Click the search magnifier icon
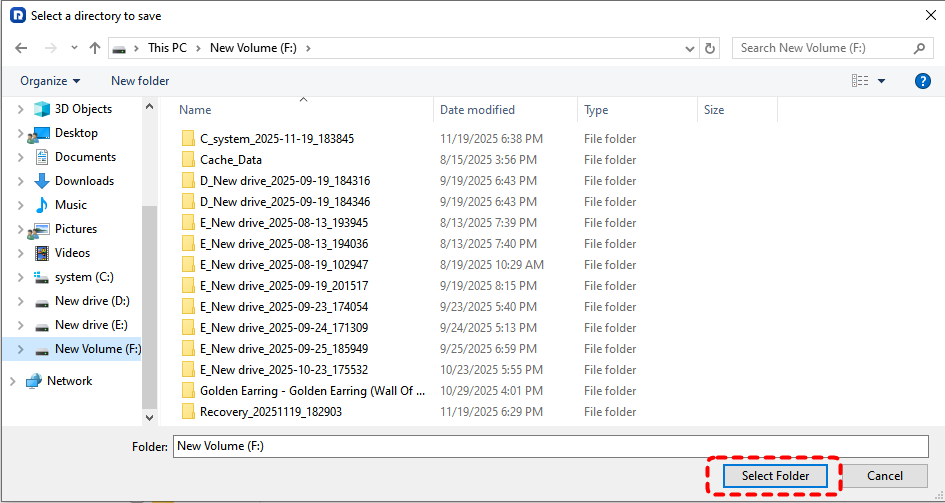This screenshot has width=945, height=503. pos(919,48)
